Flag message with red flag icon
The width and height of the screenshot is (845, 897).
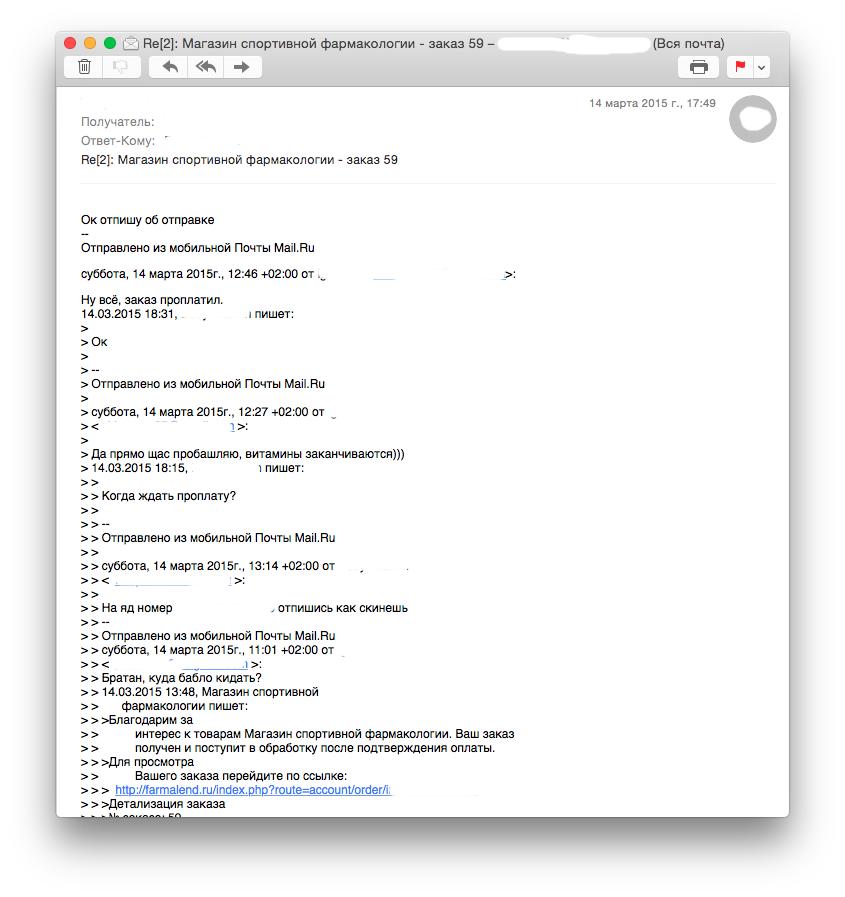pos(740,67)
